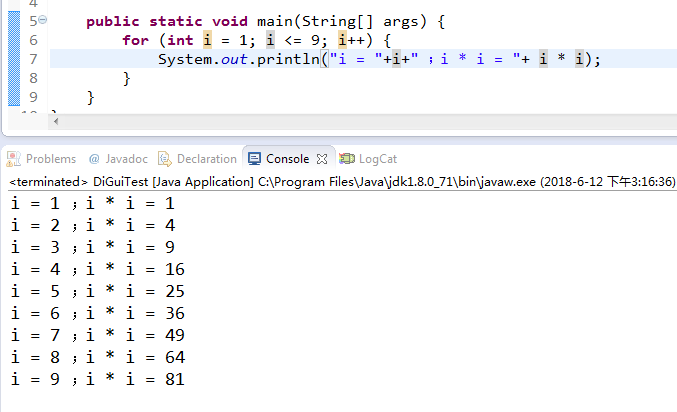Collapse the main method fold on line 5
This screenshot has height=412, width=677.
43,22
